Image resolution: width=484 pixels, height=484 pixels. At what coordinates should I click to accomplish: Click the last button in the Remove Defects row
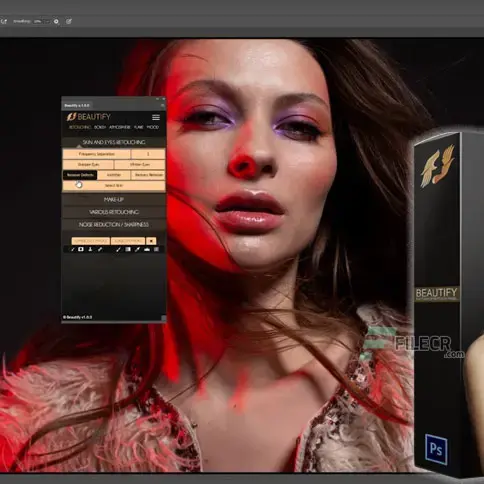(148, 175)
